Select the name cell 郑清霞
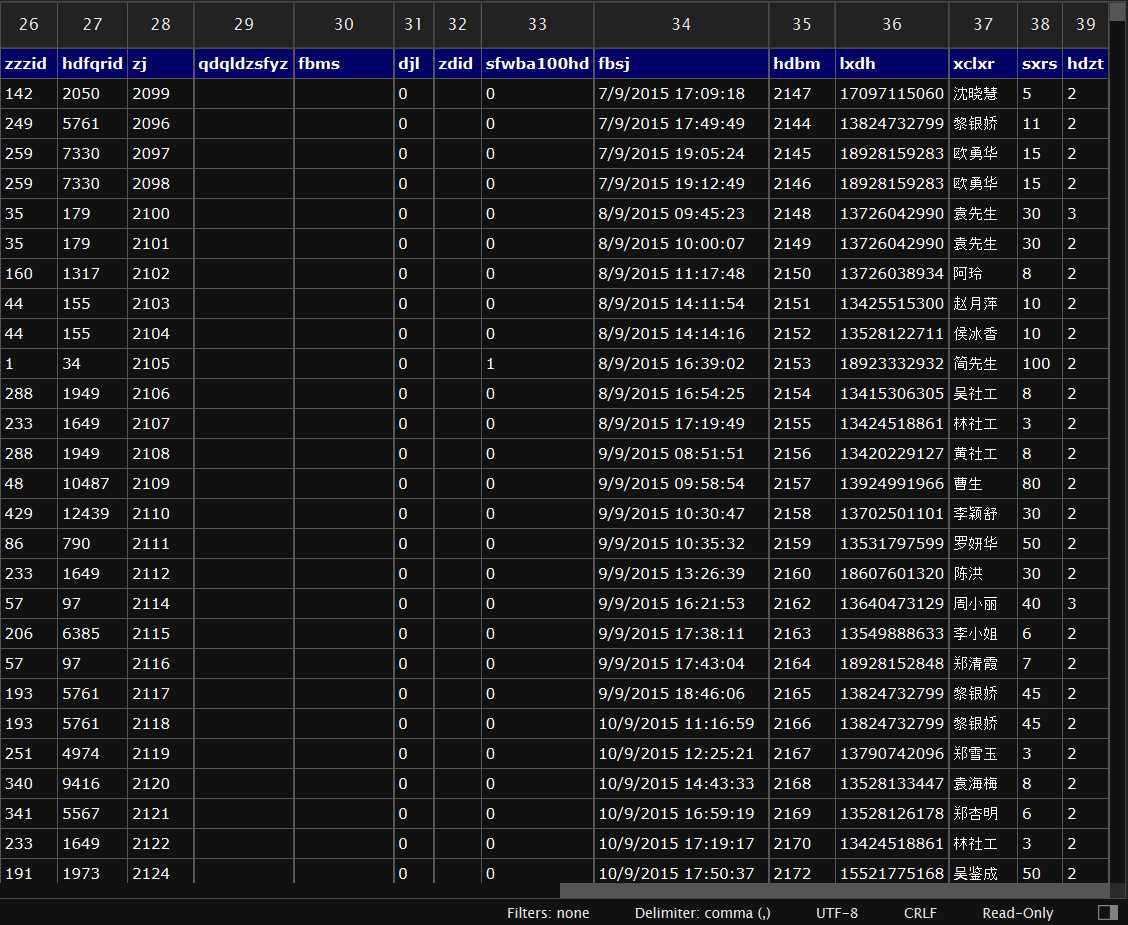 click(x=983, y=664)
